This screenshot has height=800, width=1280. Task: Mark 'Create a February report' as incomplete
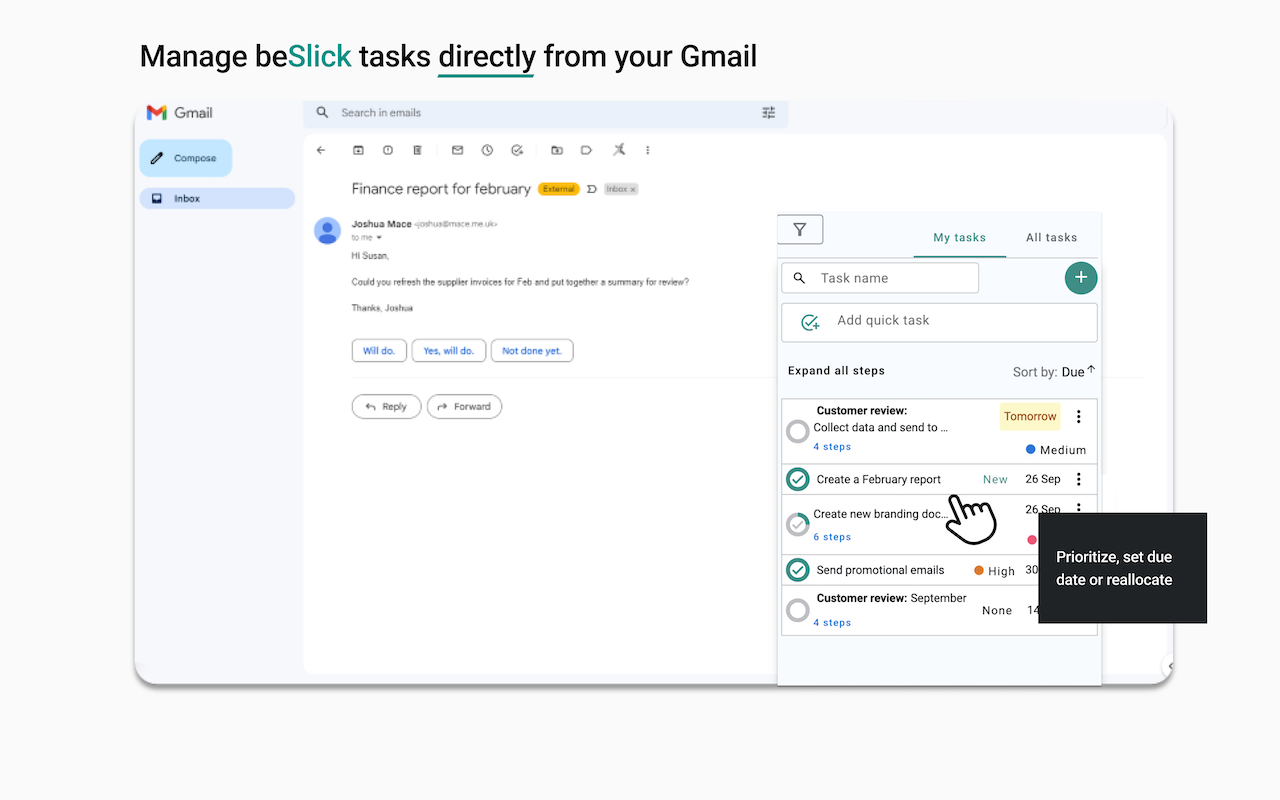click(x=797, y=479)
